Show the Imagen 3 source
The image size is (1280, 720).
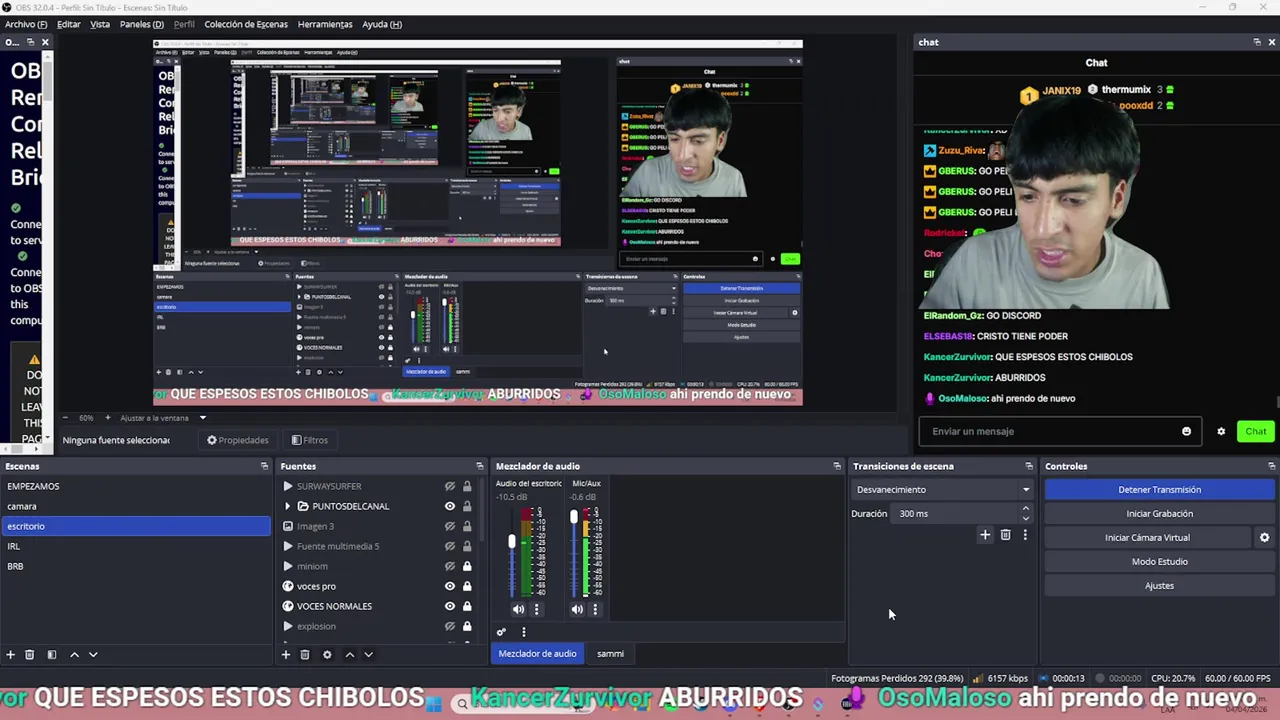coord(450,526)
